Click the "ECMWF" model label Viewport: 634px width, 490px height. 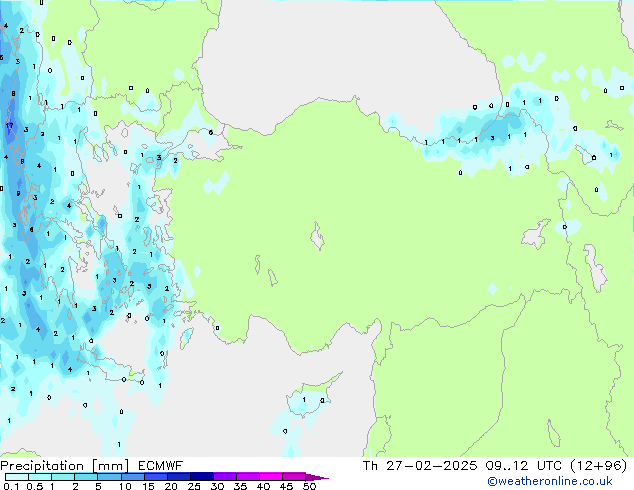(x=161, y=466)
